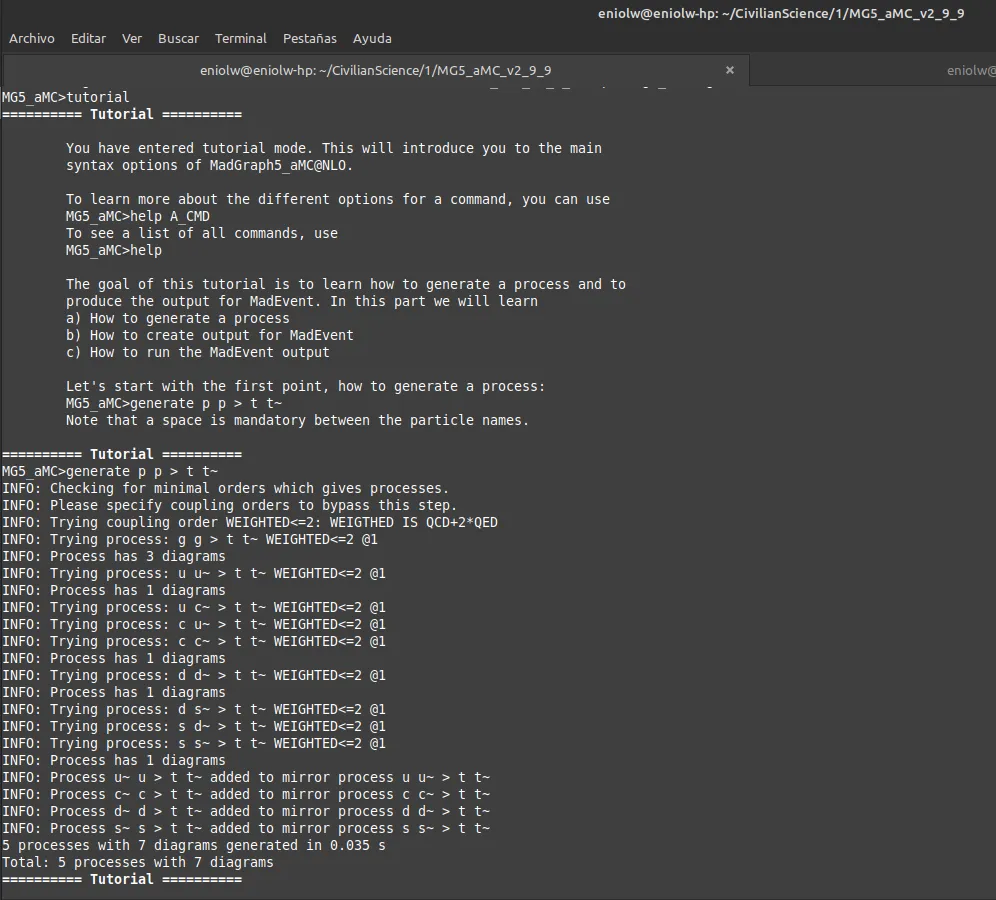Screen dimensions: 996x900
Task: Click 'Process c~ c > t t~ added' line
Action: coord(246,795)
